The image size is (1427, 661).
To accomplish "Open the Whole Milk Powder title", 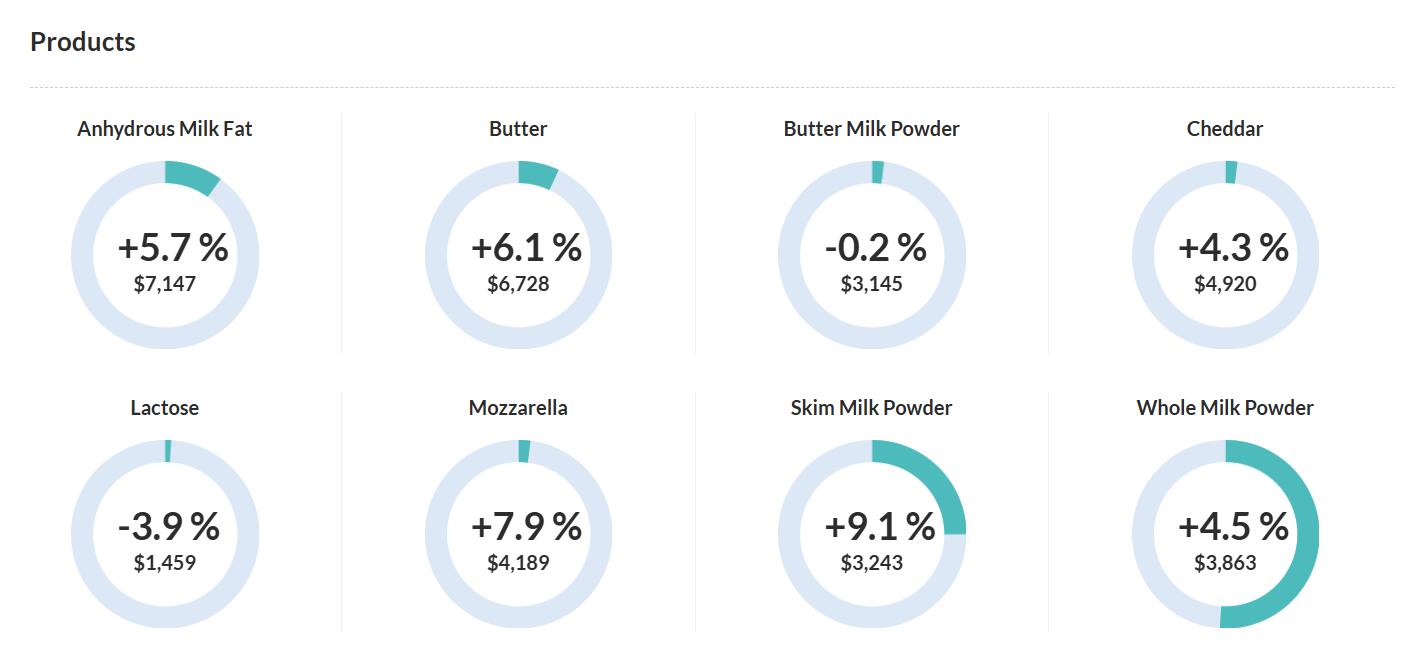I will [1225, 408].
